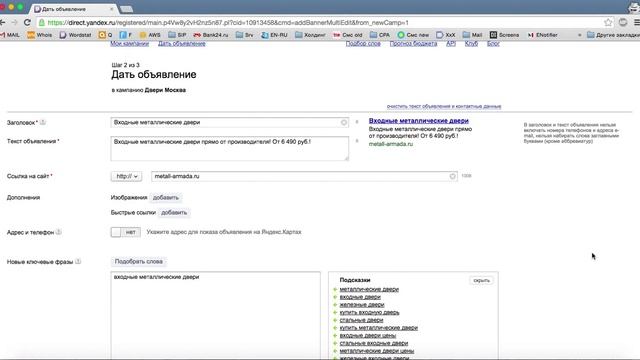Screen dimensions: 640x360
Task: Open the MAIL bookmark
Action: tap(10, 35)
